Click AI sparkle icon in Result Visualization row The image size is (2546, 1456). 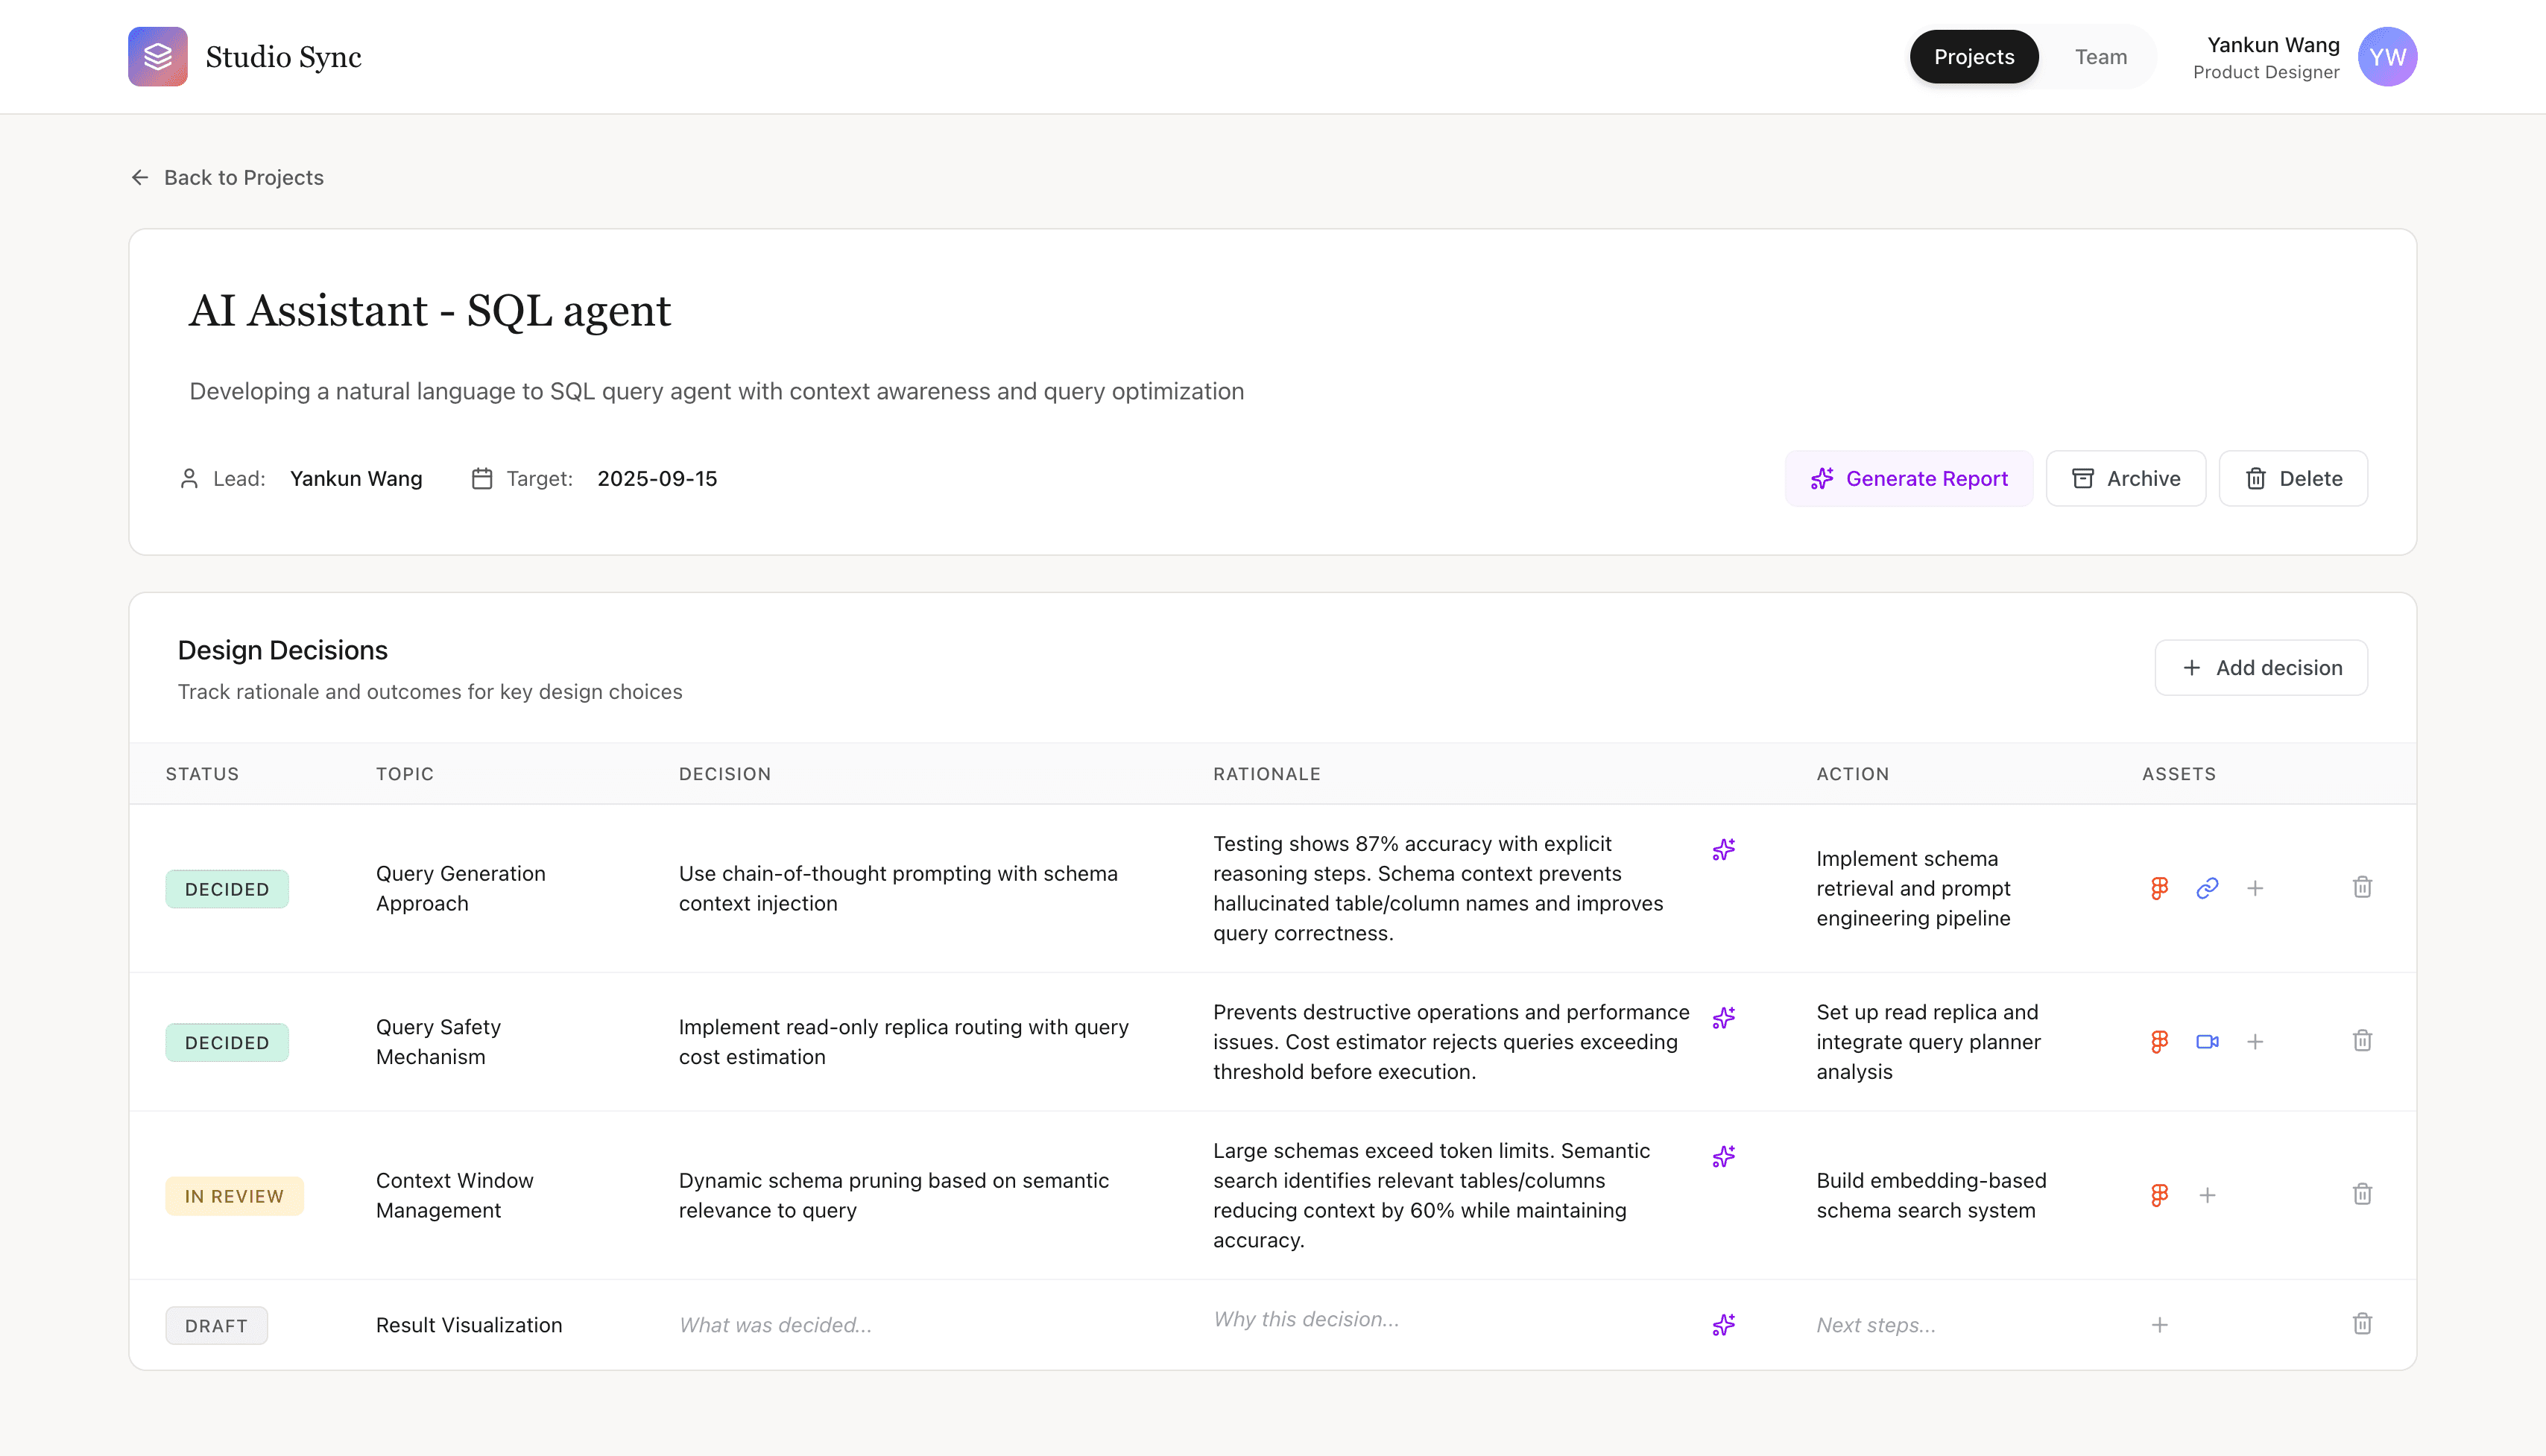coord(1723,1325)
